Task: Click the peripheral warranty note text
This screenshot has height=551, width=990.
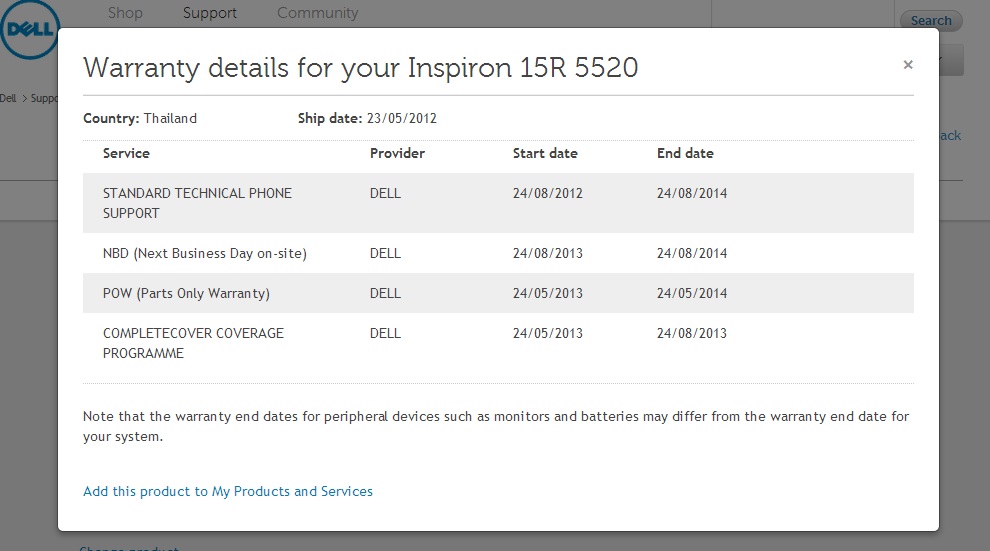Action: coord(495,426)
